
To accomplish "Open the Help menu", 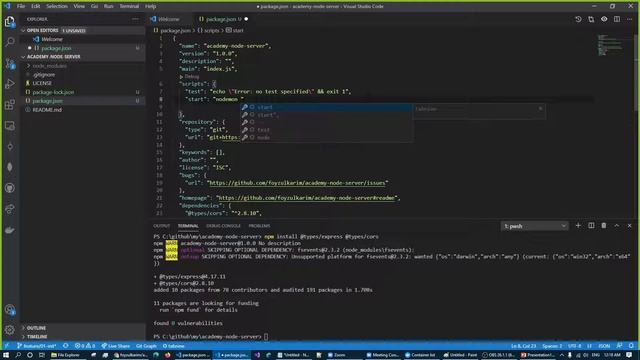I will pyautogui.click(x=151, y=6).
